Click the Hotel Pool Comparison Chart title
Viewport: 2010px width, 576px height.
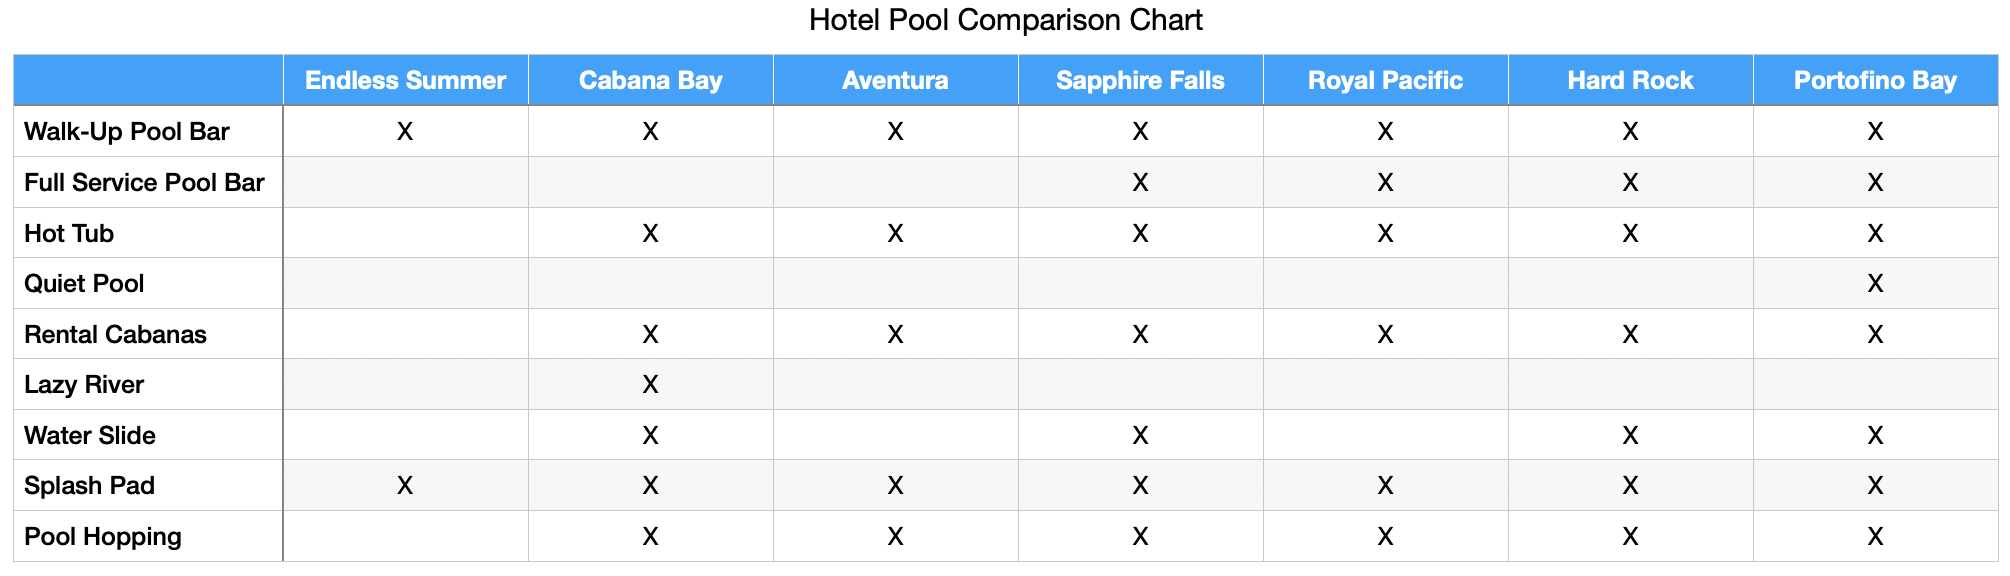[1005, 20]
